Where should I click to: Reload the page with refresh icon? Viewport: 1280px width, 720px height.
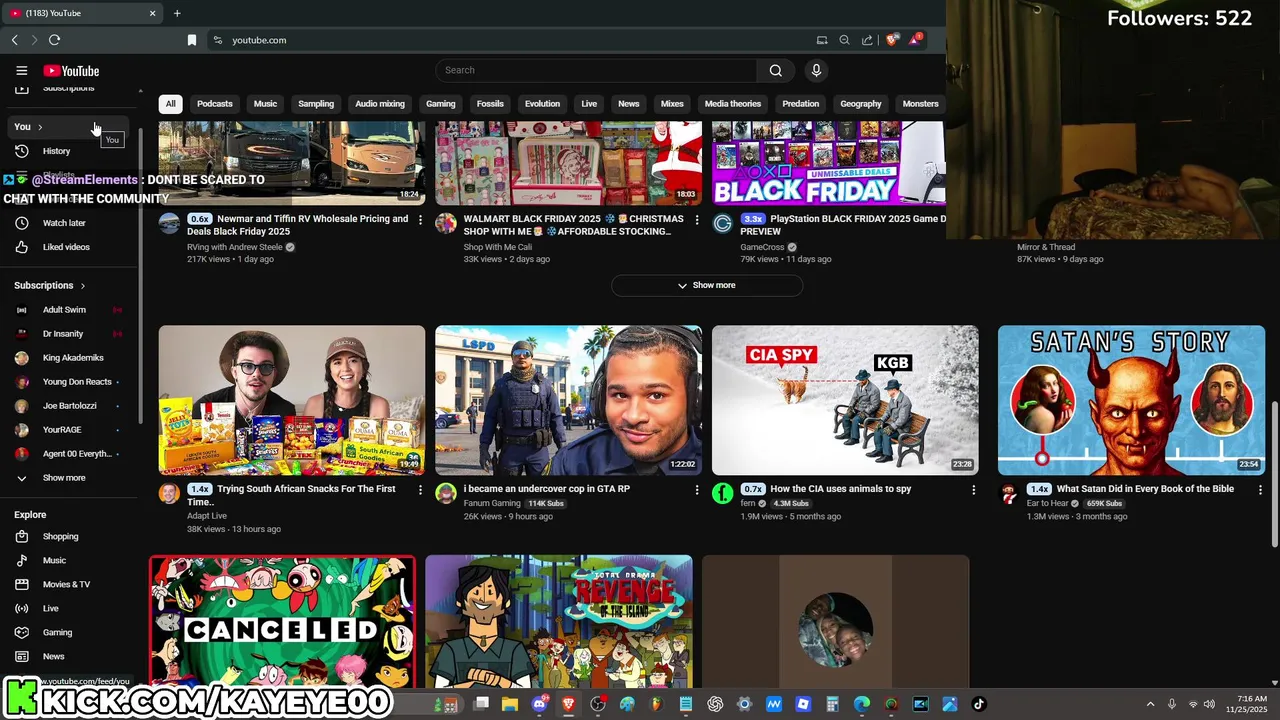tap(54, 40)
